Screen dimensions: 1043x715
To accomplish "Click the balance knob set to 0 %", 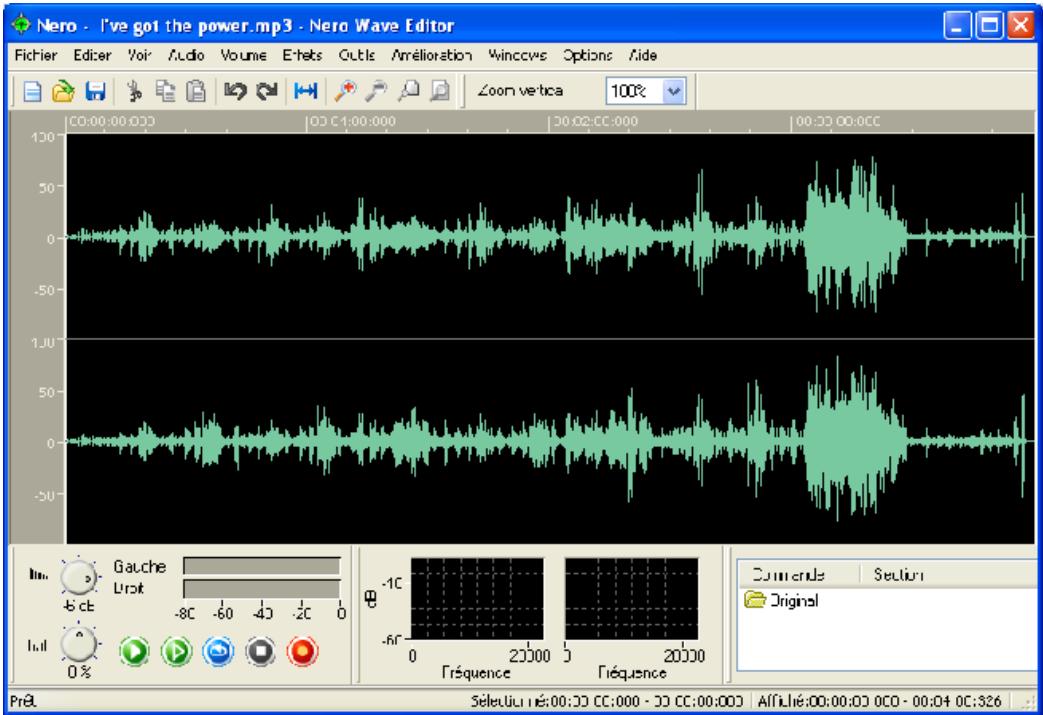I will point(78,643).
